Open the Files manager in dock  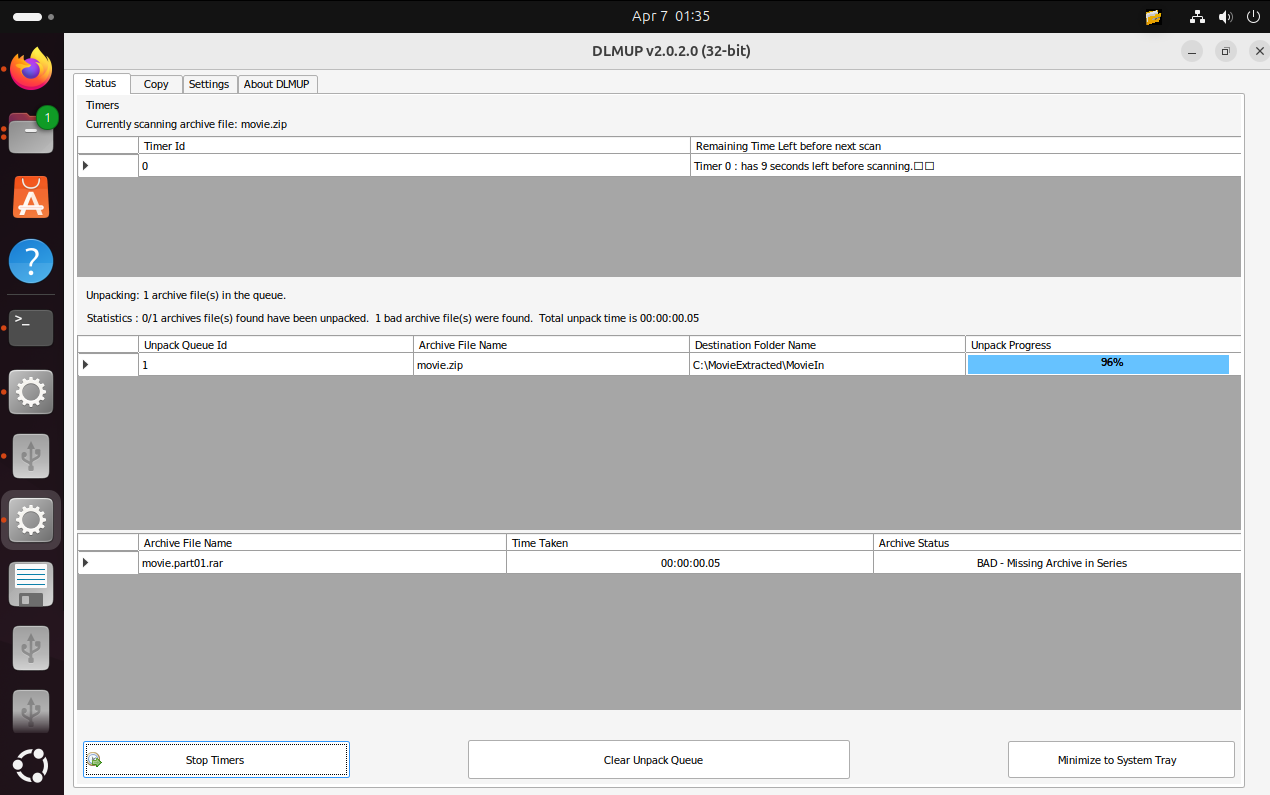31,133
